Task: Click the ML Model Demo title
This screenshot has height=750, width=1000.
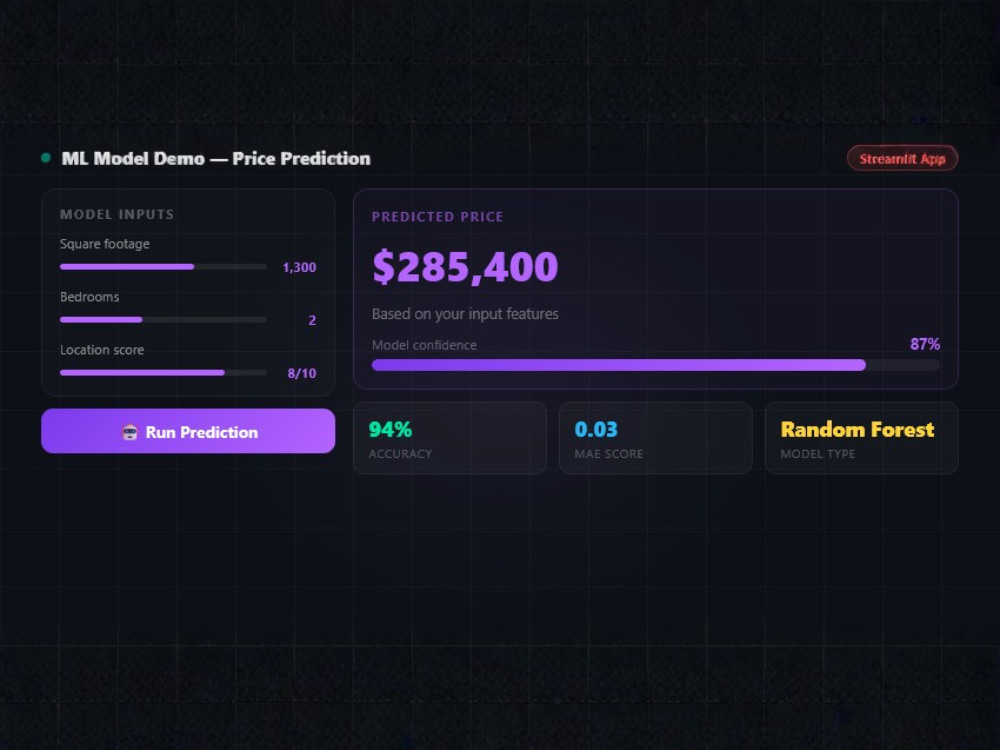Action: (x=216, y=159)
